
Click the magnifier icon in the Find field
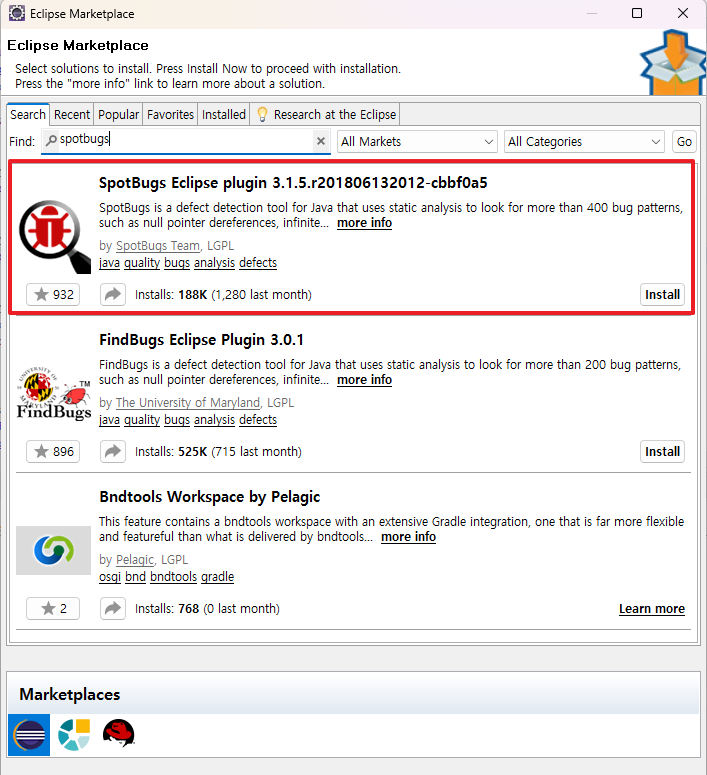coord(50,141)
